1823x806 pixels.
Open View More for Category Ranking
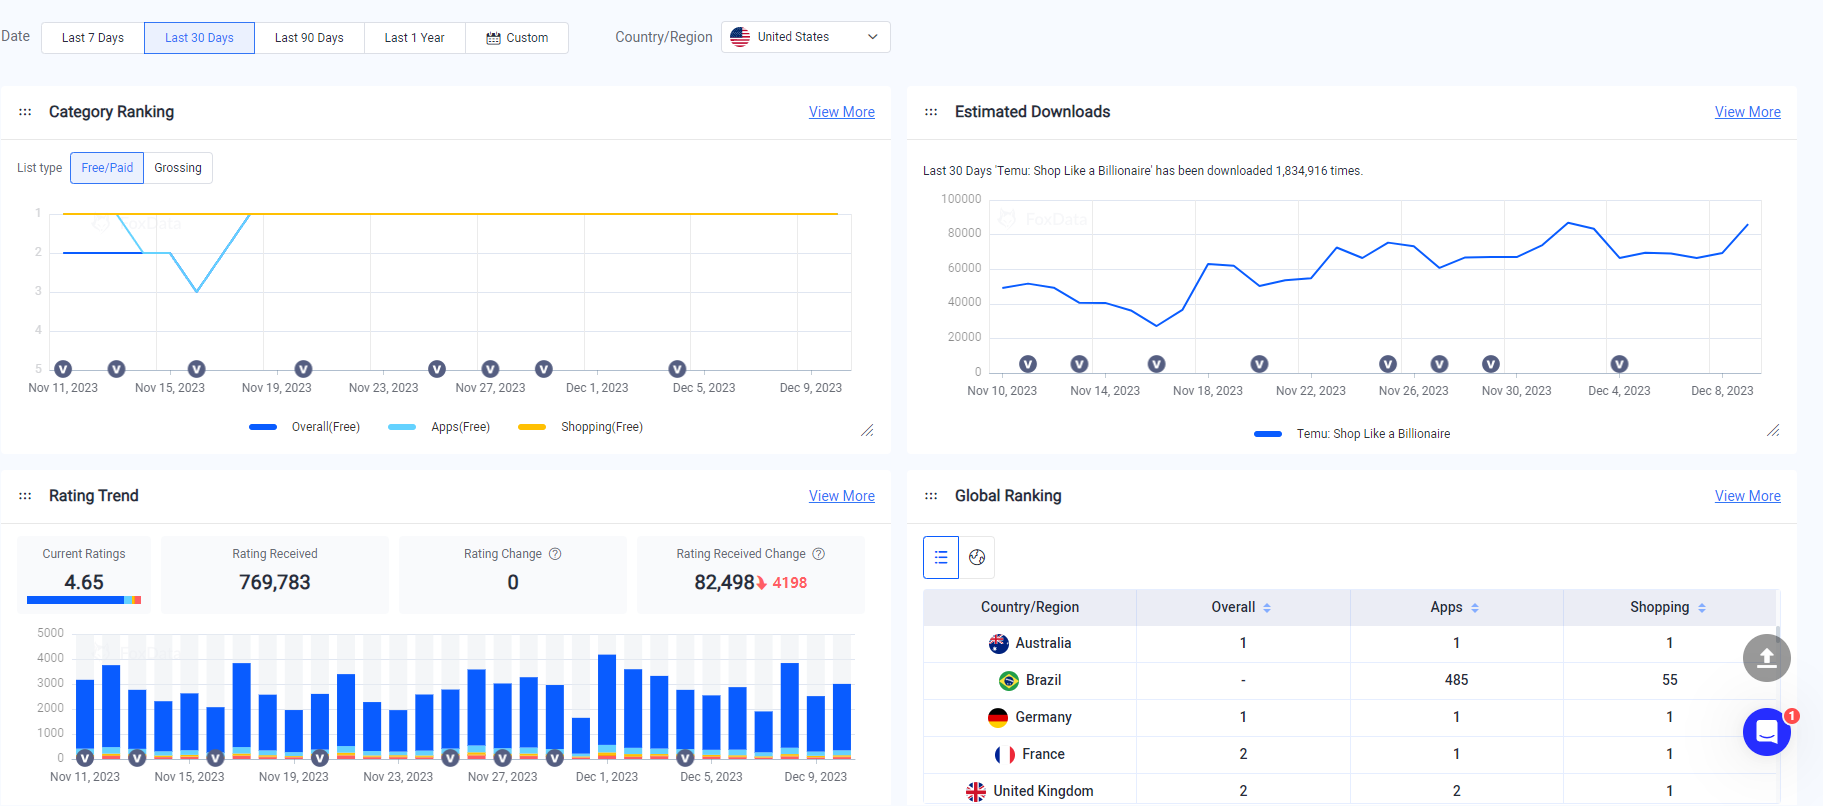841,112
